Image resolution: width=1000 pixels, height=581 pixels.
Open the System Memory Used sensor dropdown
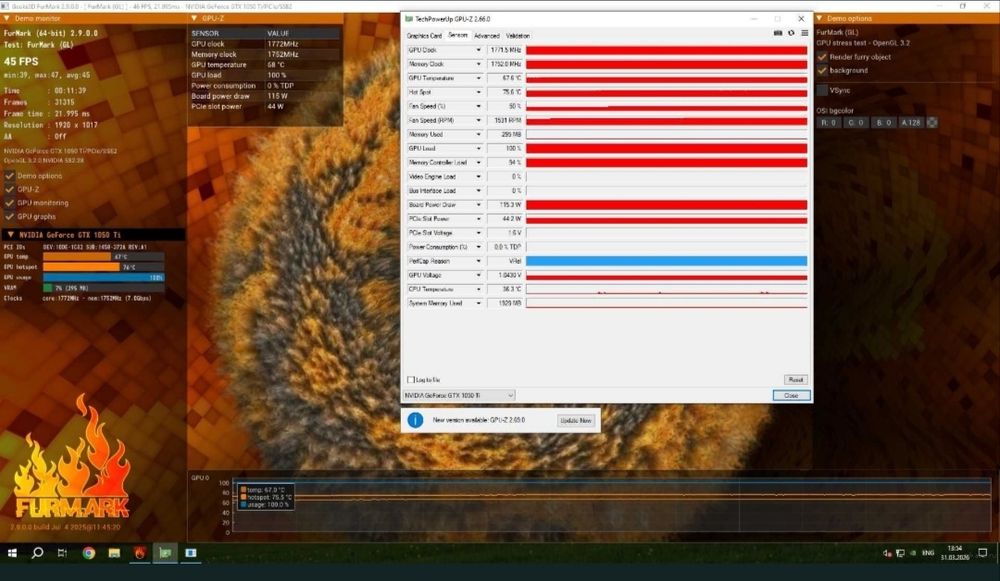click(x=478, y=303)
